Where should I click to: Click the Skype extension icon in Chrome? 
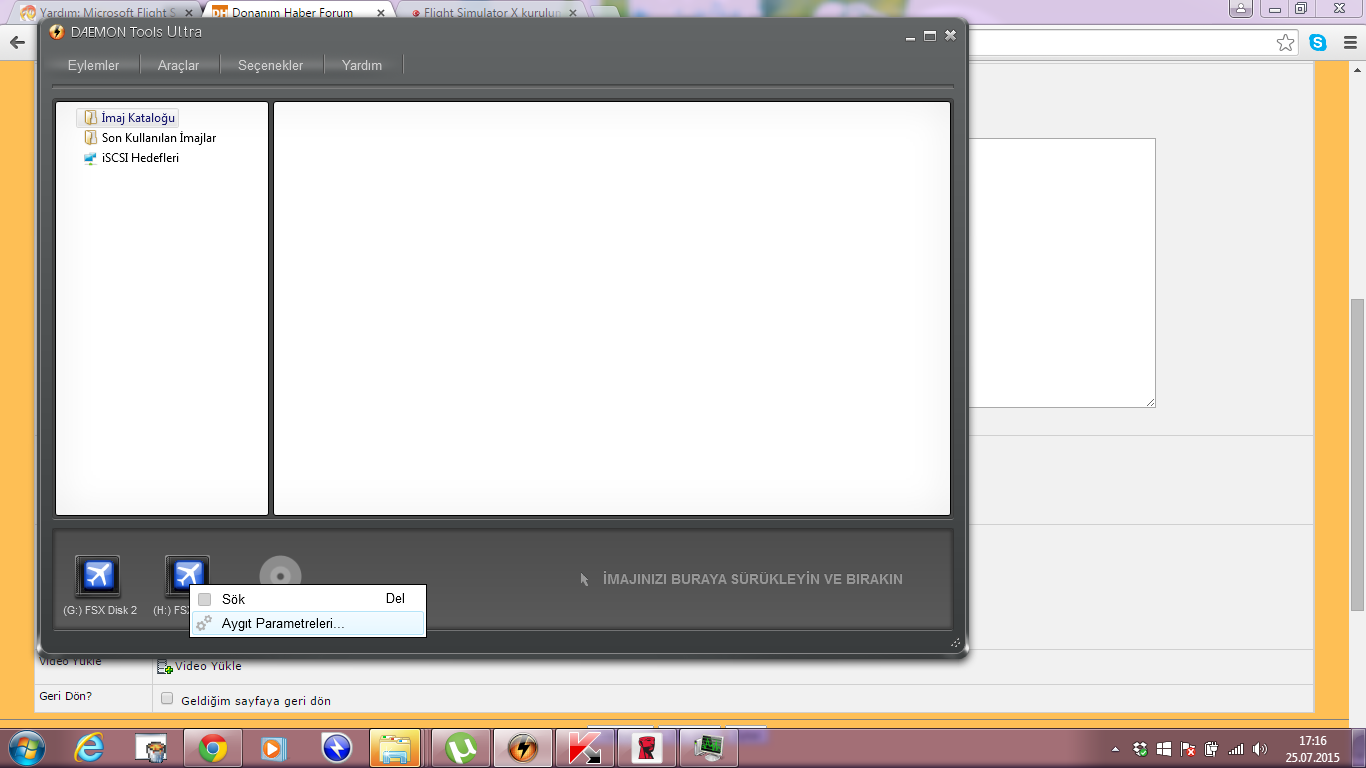(1318, 43)
